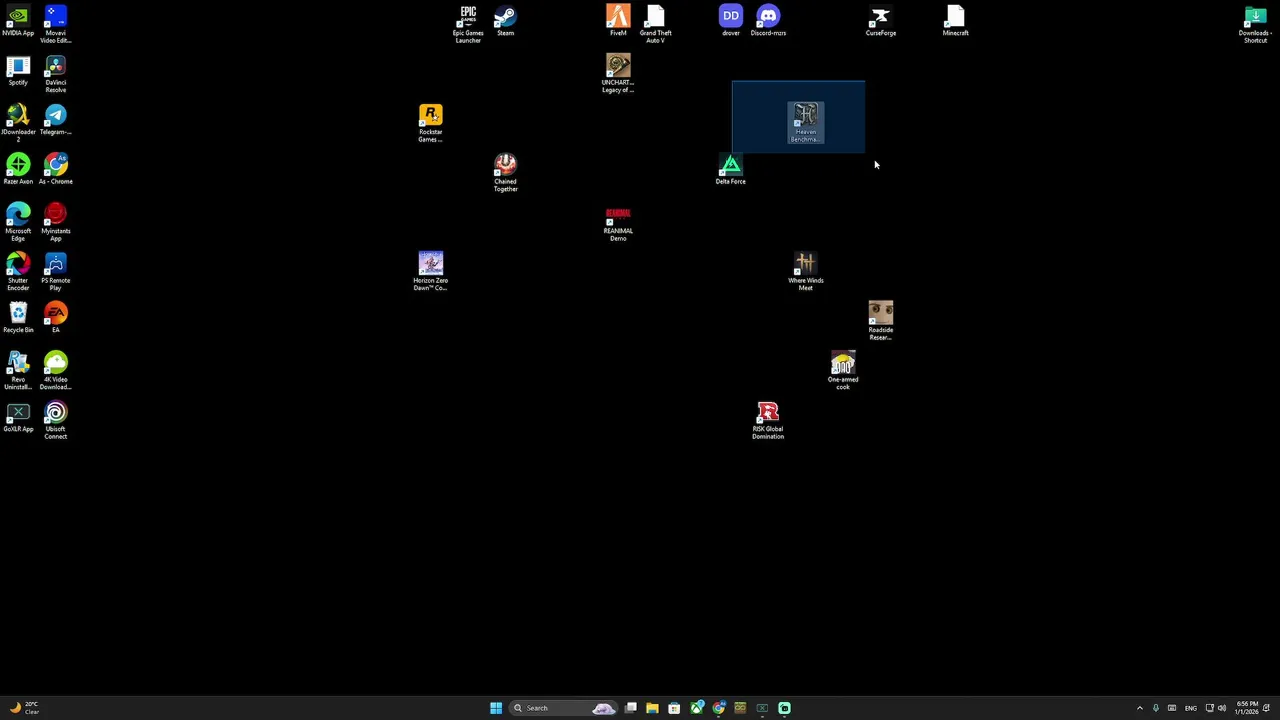Select the Steam desktop shortcut
Viewport: 1280px width, 720px height.
505,22
